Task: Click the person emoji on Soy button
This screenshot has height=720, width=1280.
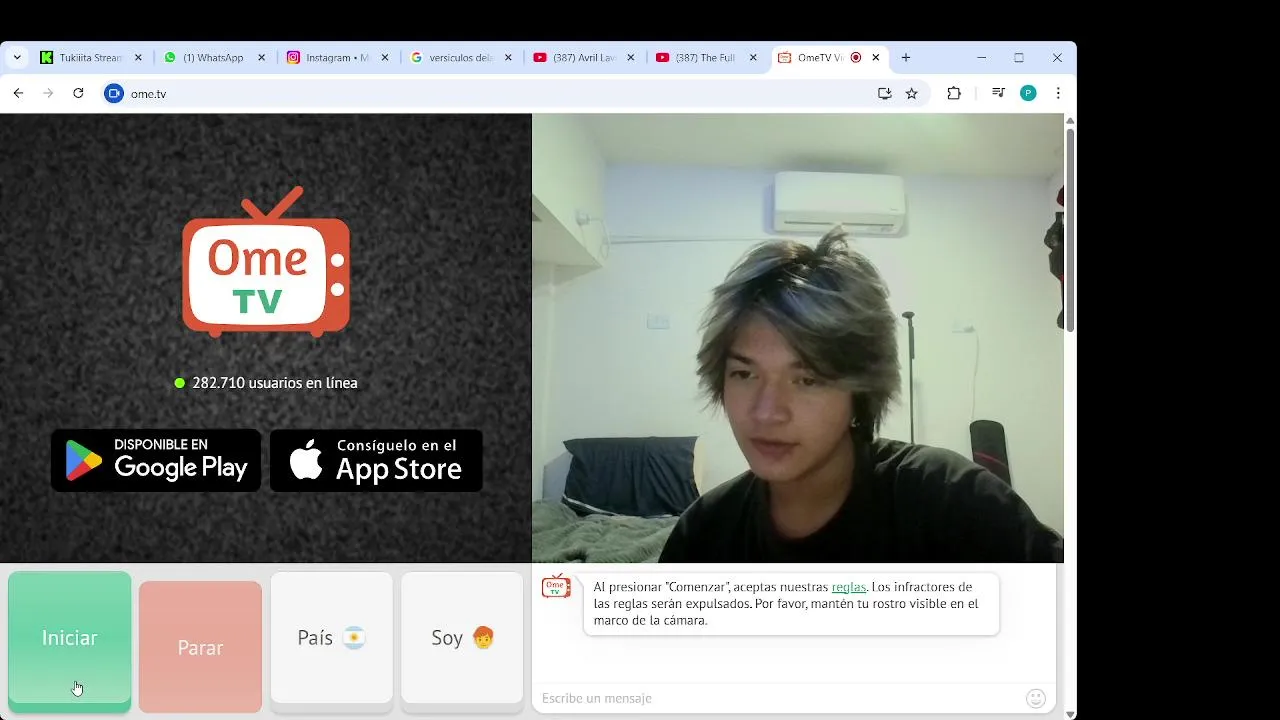Action: coord(483,638)
